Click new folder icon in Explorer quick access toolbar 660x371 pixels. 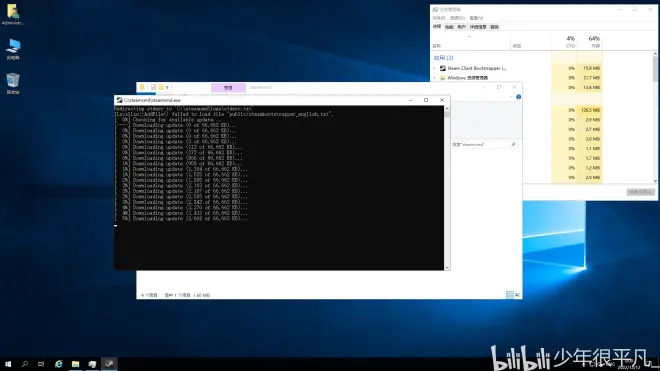(x=161, y=87)
